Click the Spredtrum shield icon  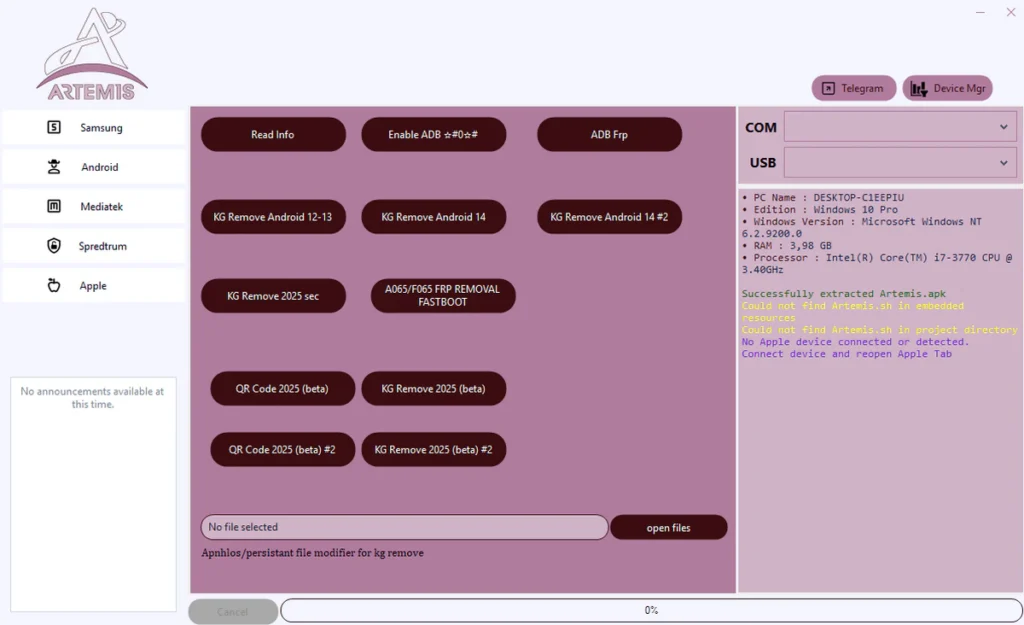pyautogui.click(x=54, y=246)
